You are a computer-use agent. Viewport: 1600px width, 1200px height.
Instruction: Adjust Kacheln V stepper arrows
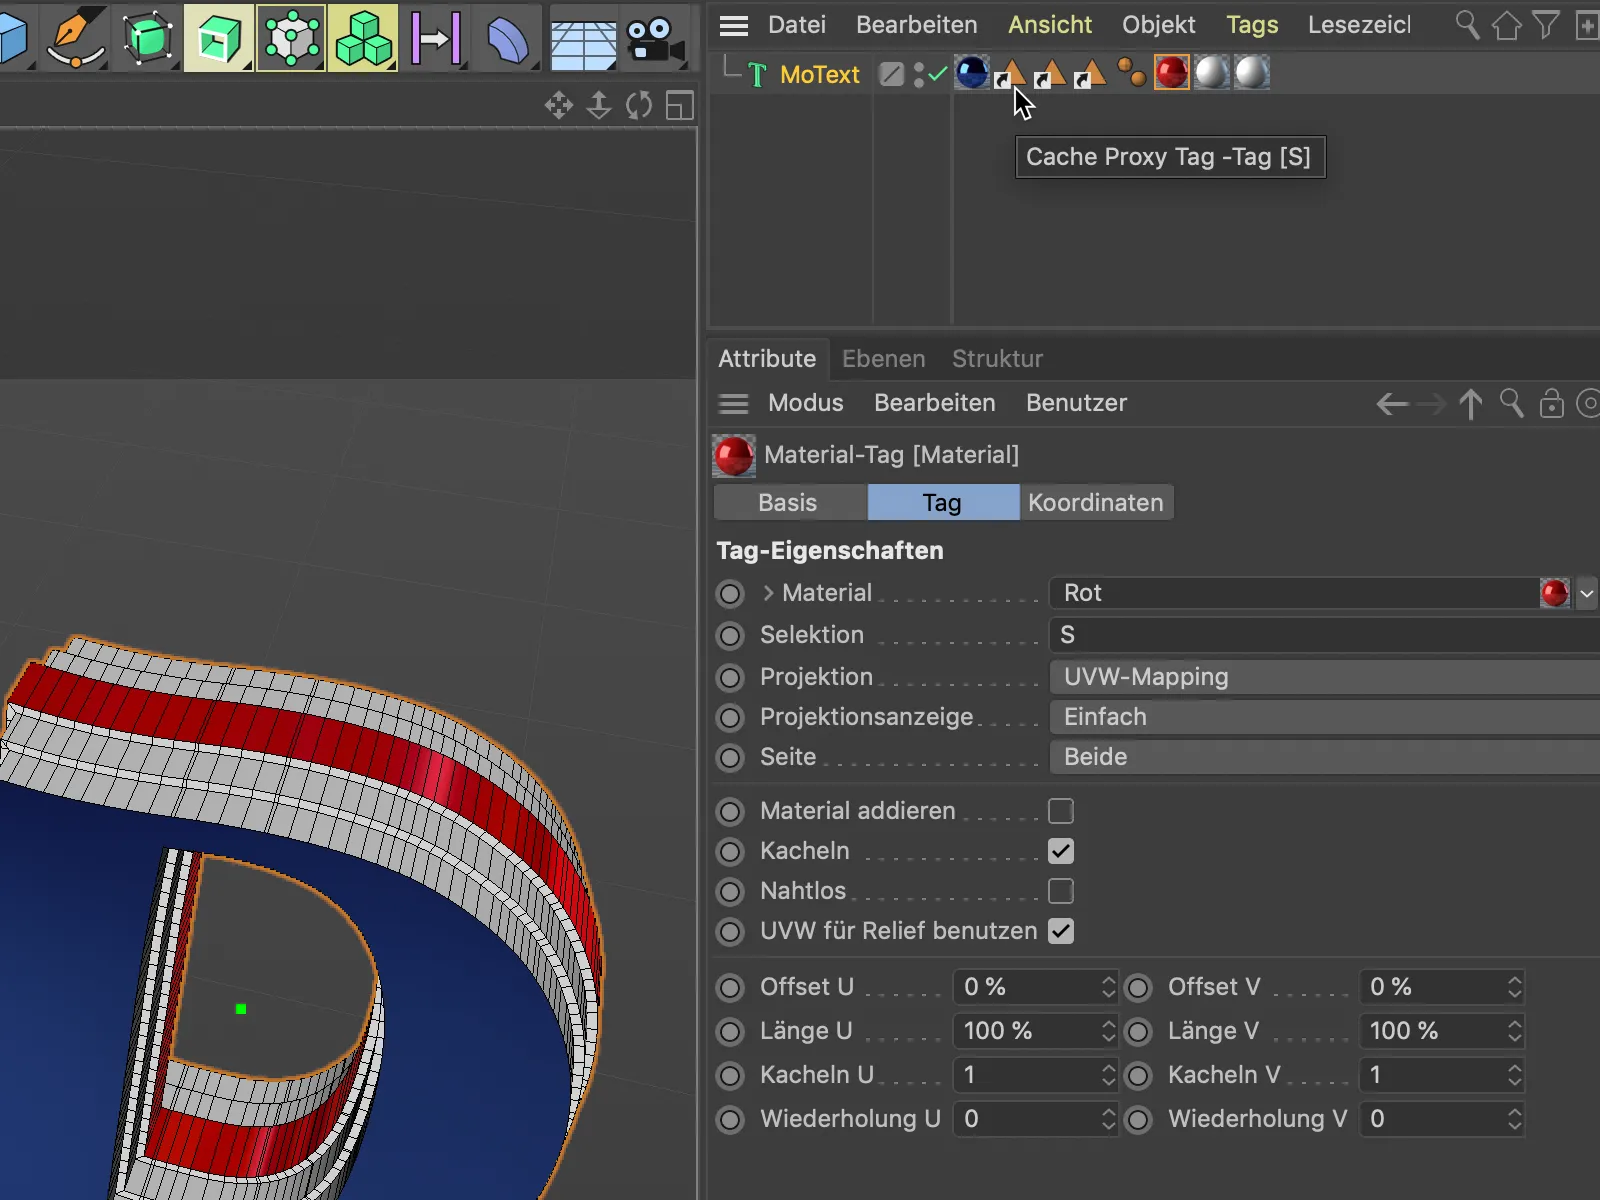coord(1514,1075)
